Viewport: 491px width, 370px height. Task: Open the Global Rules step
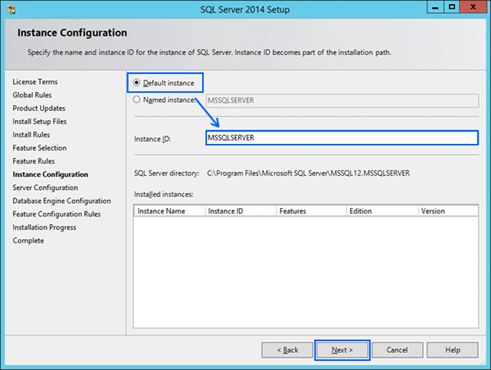pos(32,95)
